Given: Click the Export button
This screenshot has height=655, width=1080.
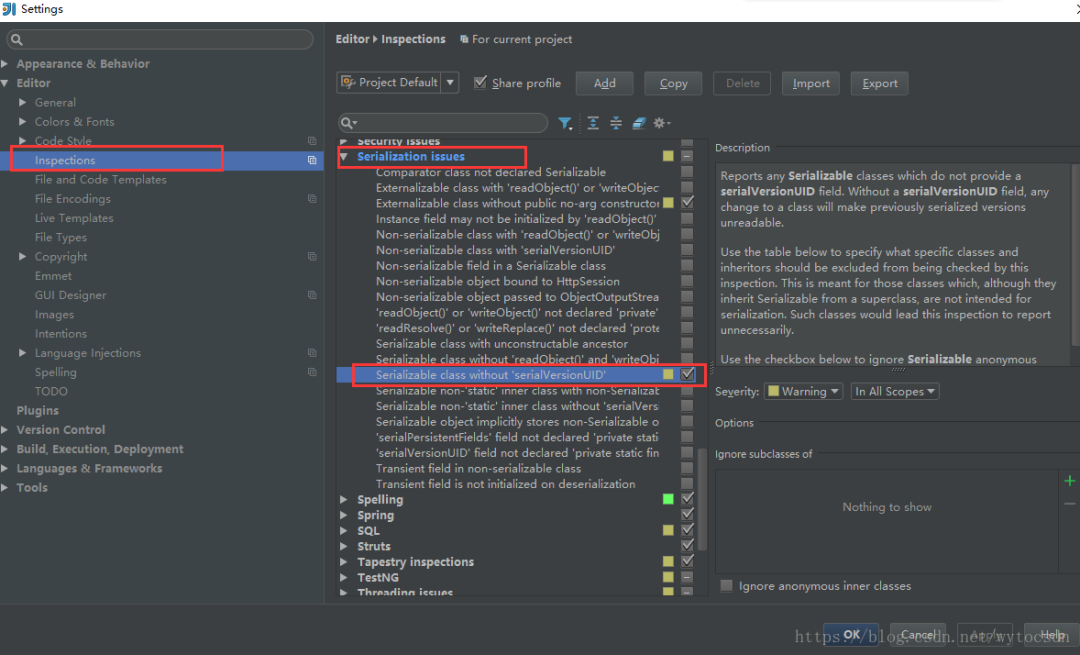Looking at the screenshot, I should (x=879, y=83).
